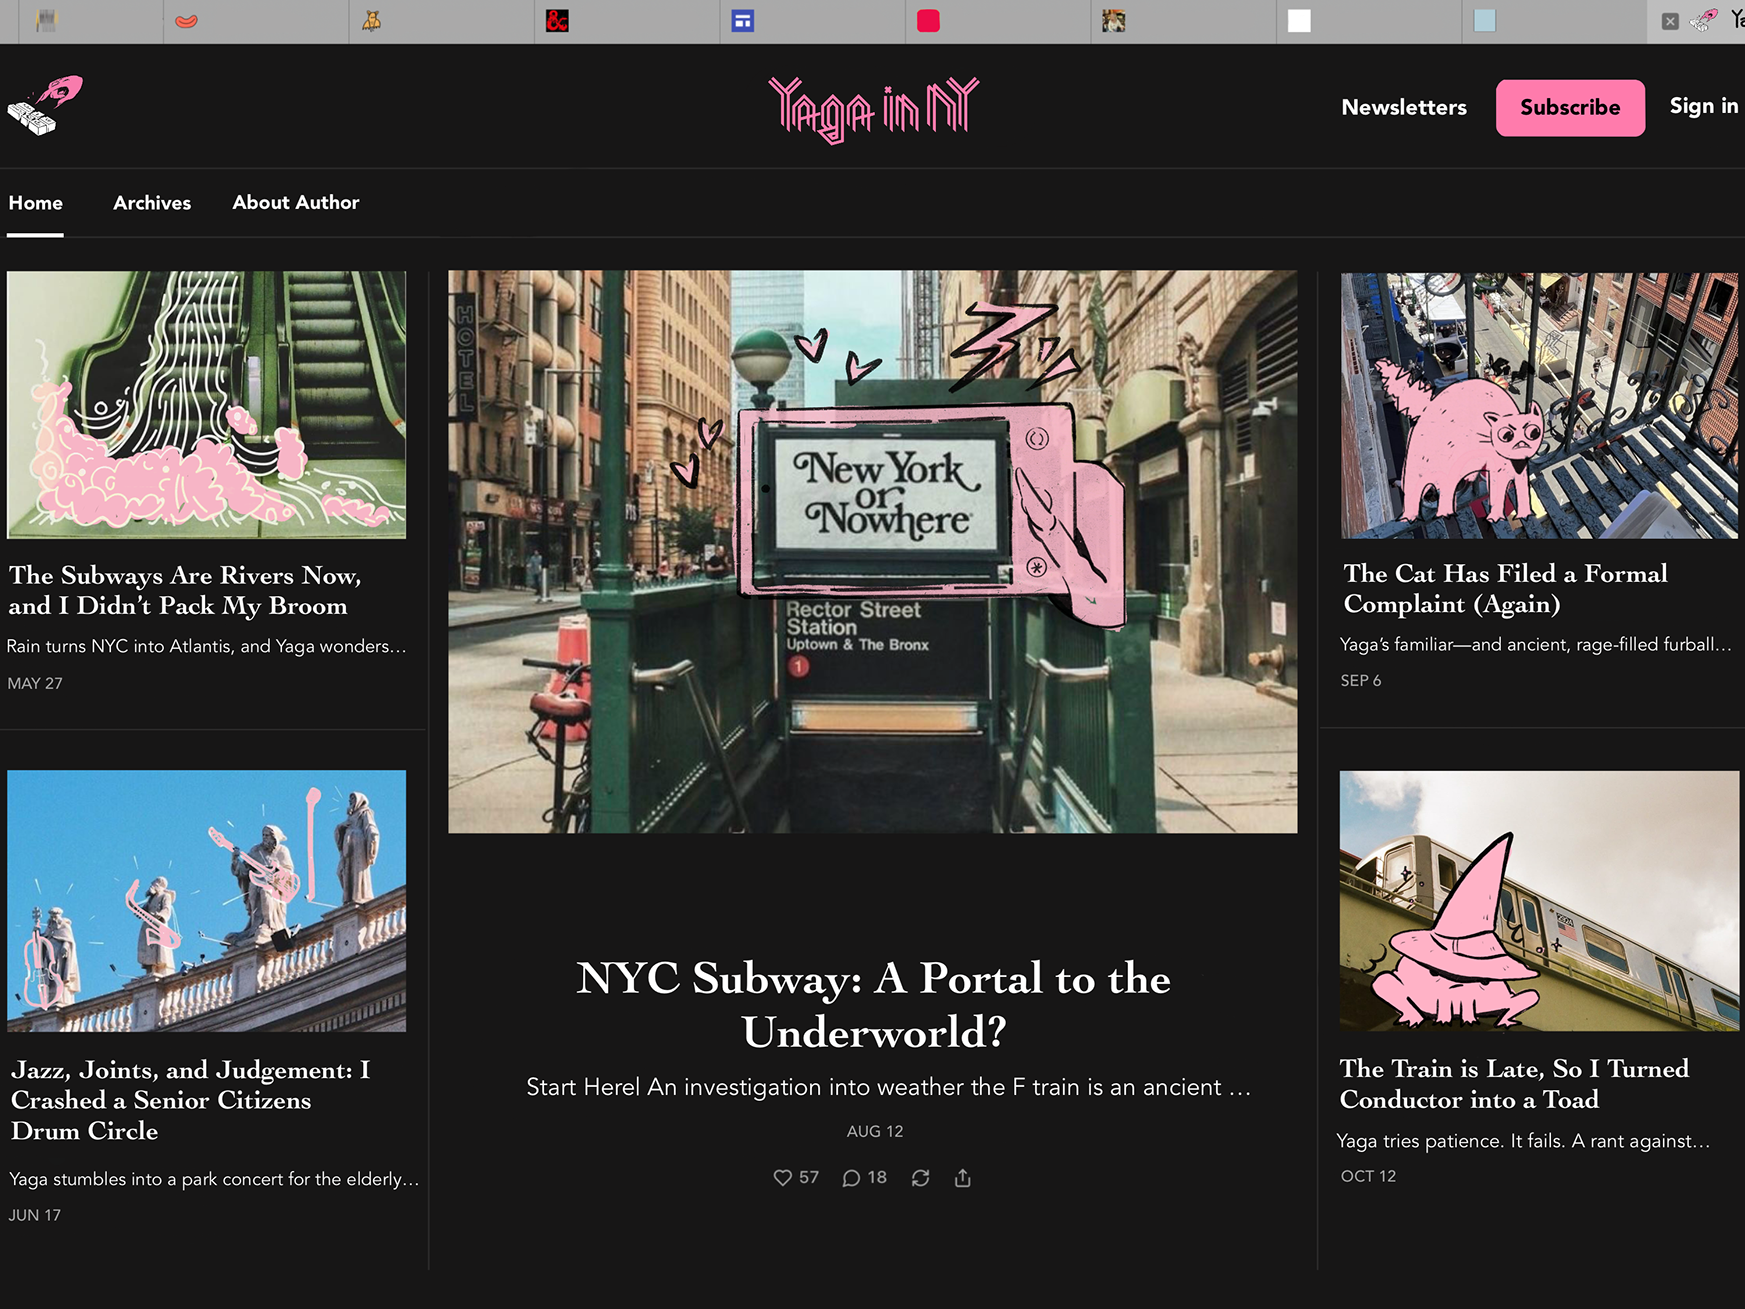Like the NYC Subway post heart icon

[782, 1178]
